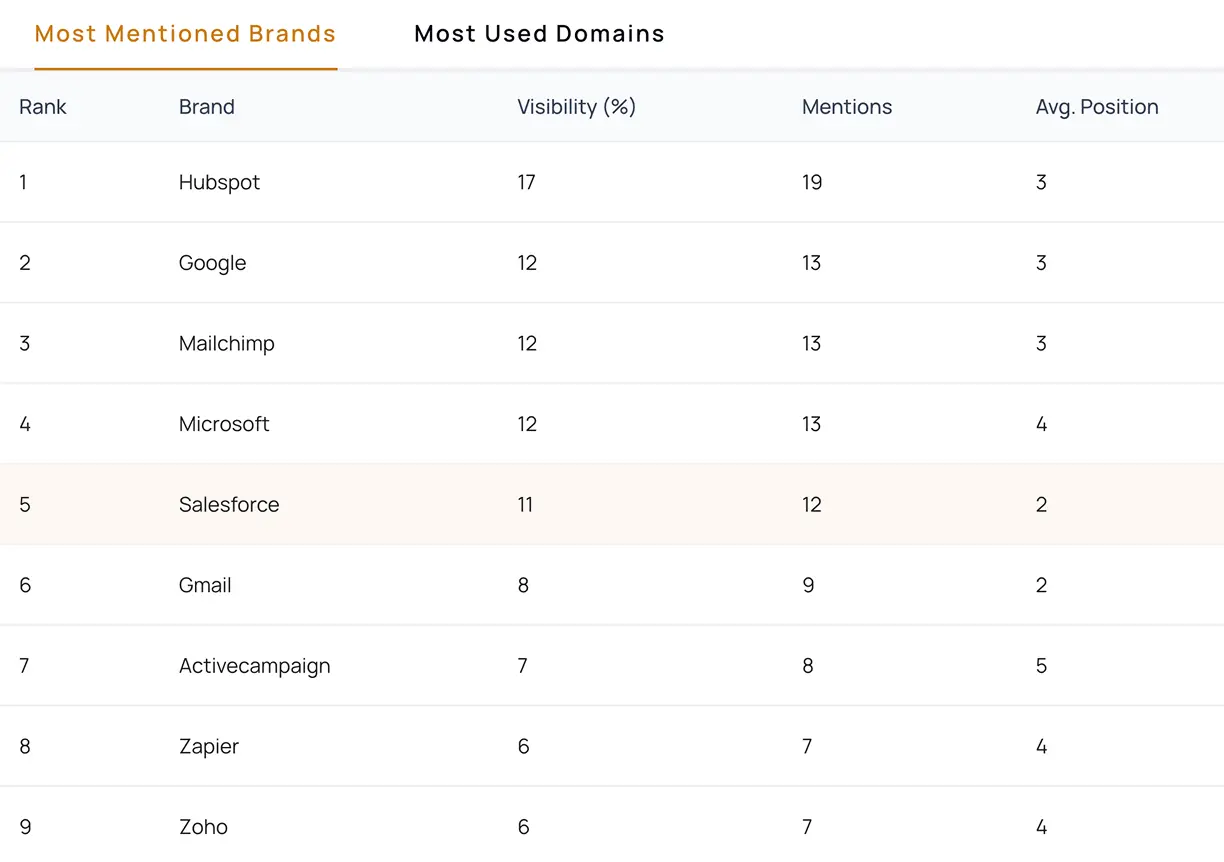Select the Salesforce brand cell
This screenshot has width=1224, height=862.
point(229,504)
